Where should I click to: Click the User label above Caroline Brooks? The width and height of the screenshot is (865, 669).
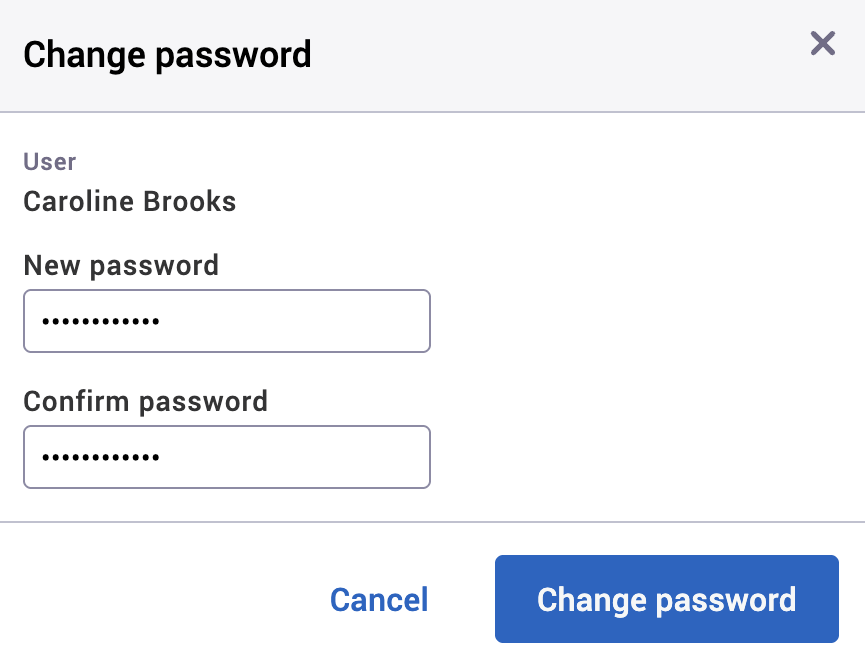[49, 161]
